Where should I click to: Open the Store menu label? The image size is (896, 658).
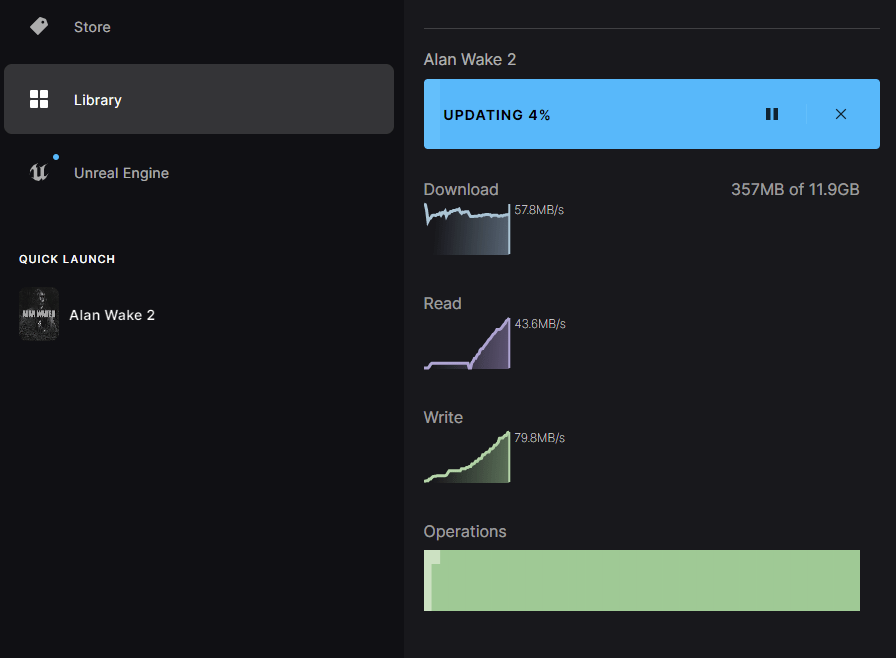pos(92,27)
